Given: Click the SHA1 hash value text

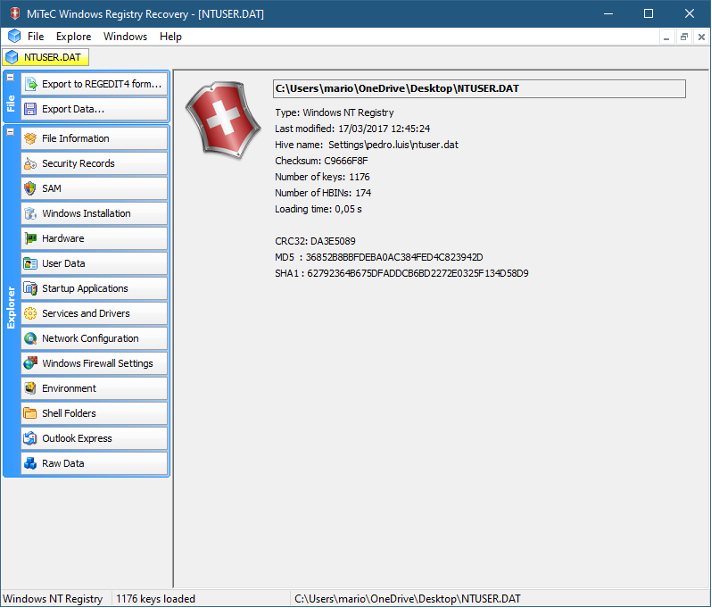Looking at the screenshot, I should 418,273.
